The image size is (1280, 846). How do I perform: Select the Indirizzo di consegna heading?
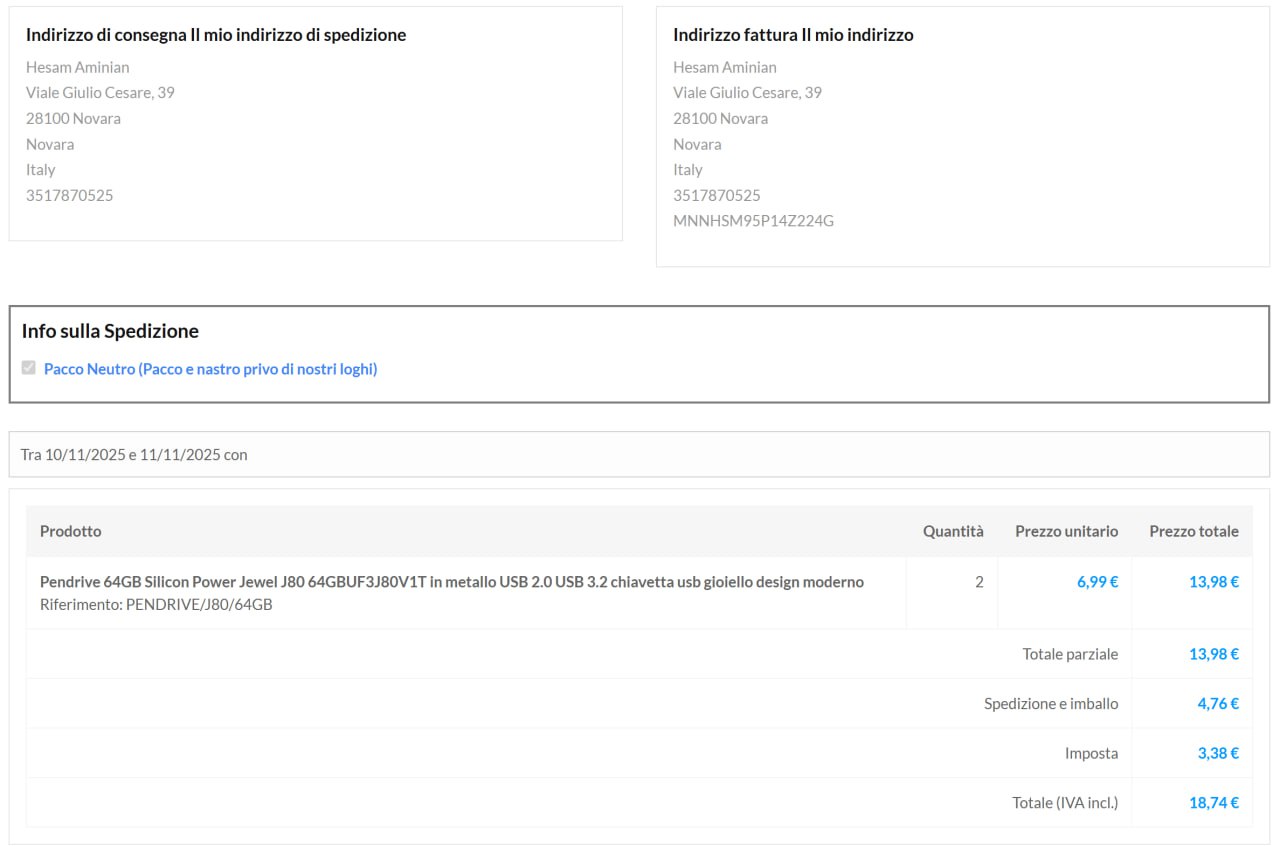(216, 35)
